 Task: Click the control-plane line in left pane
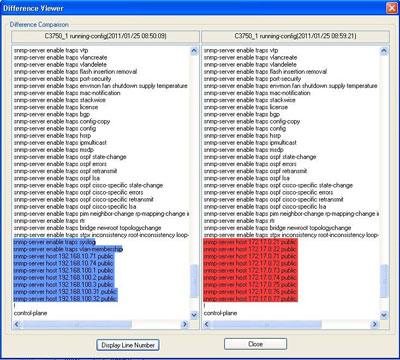coord(30,313)
